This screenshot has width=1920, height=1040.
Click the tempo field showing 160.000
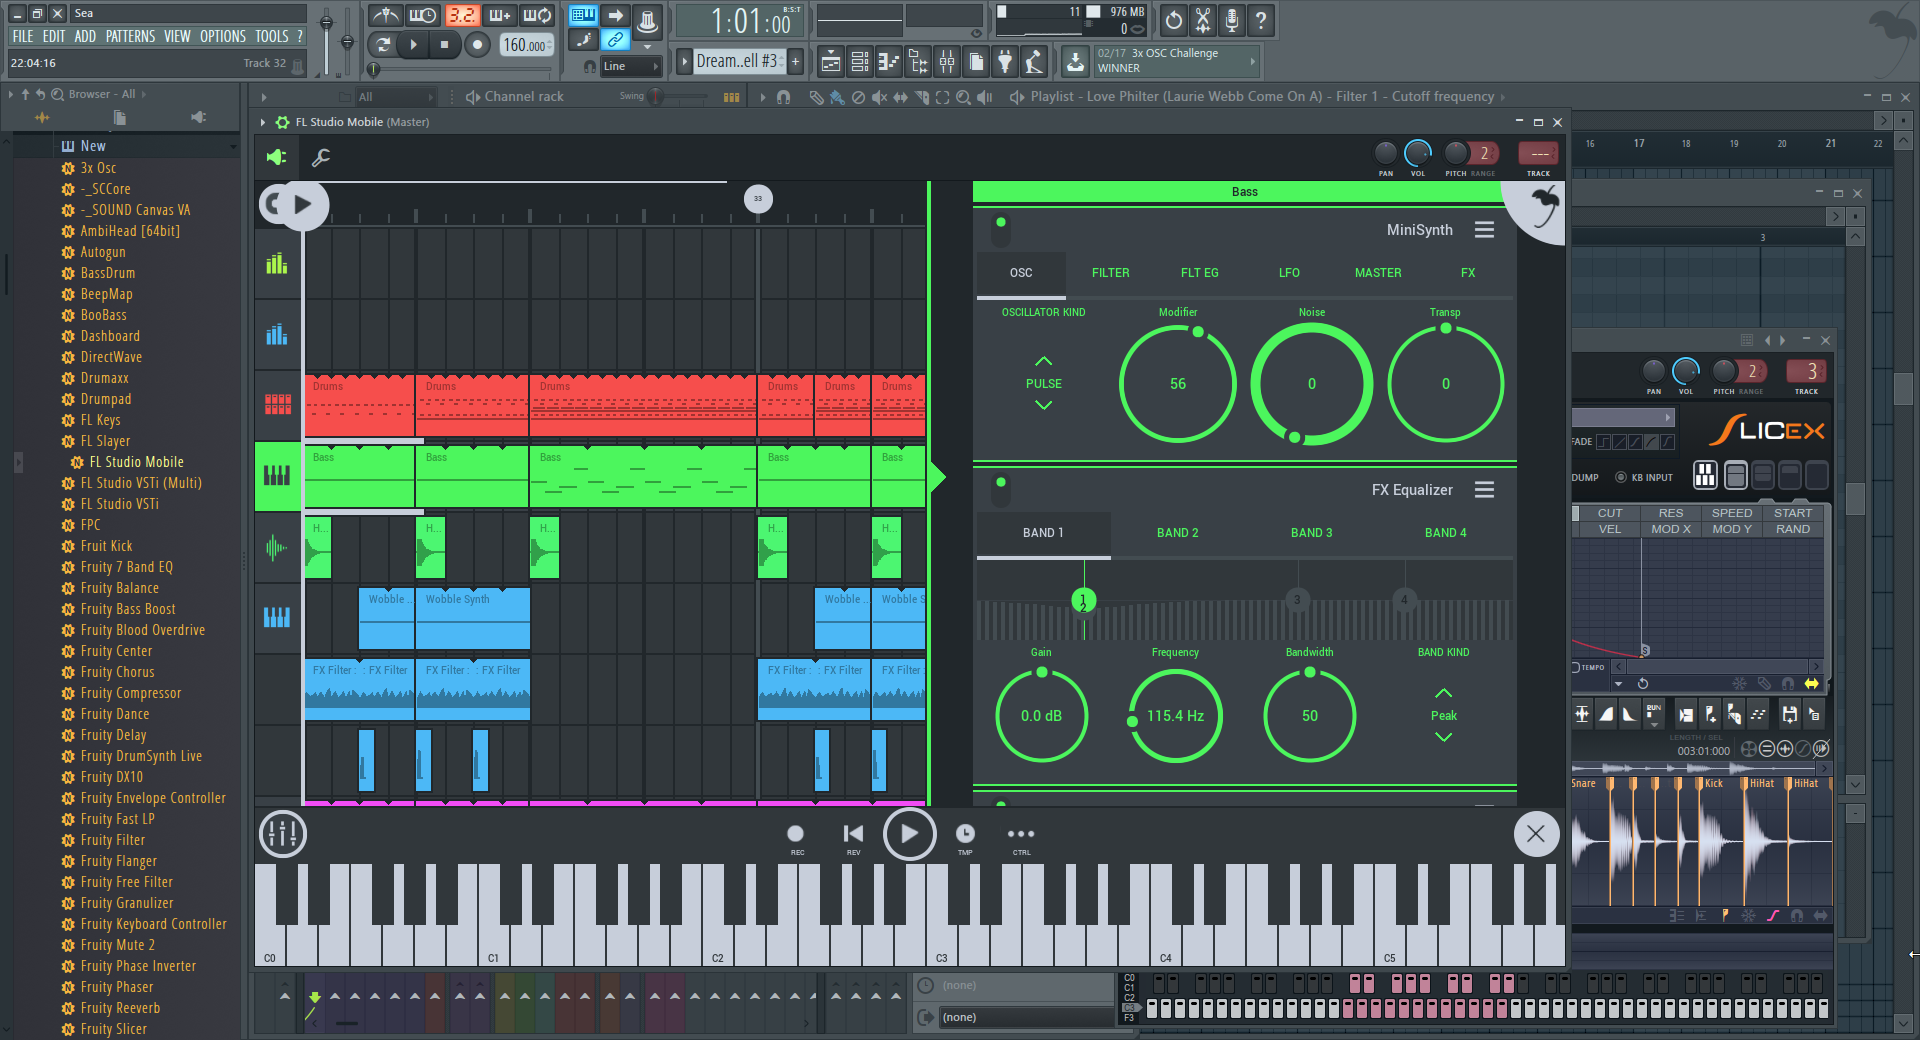click(x=526, y=45)
